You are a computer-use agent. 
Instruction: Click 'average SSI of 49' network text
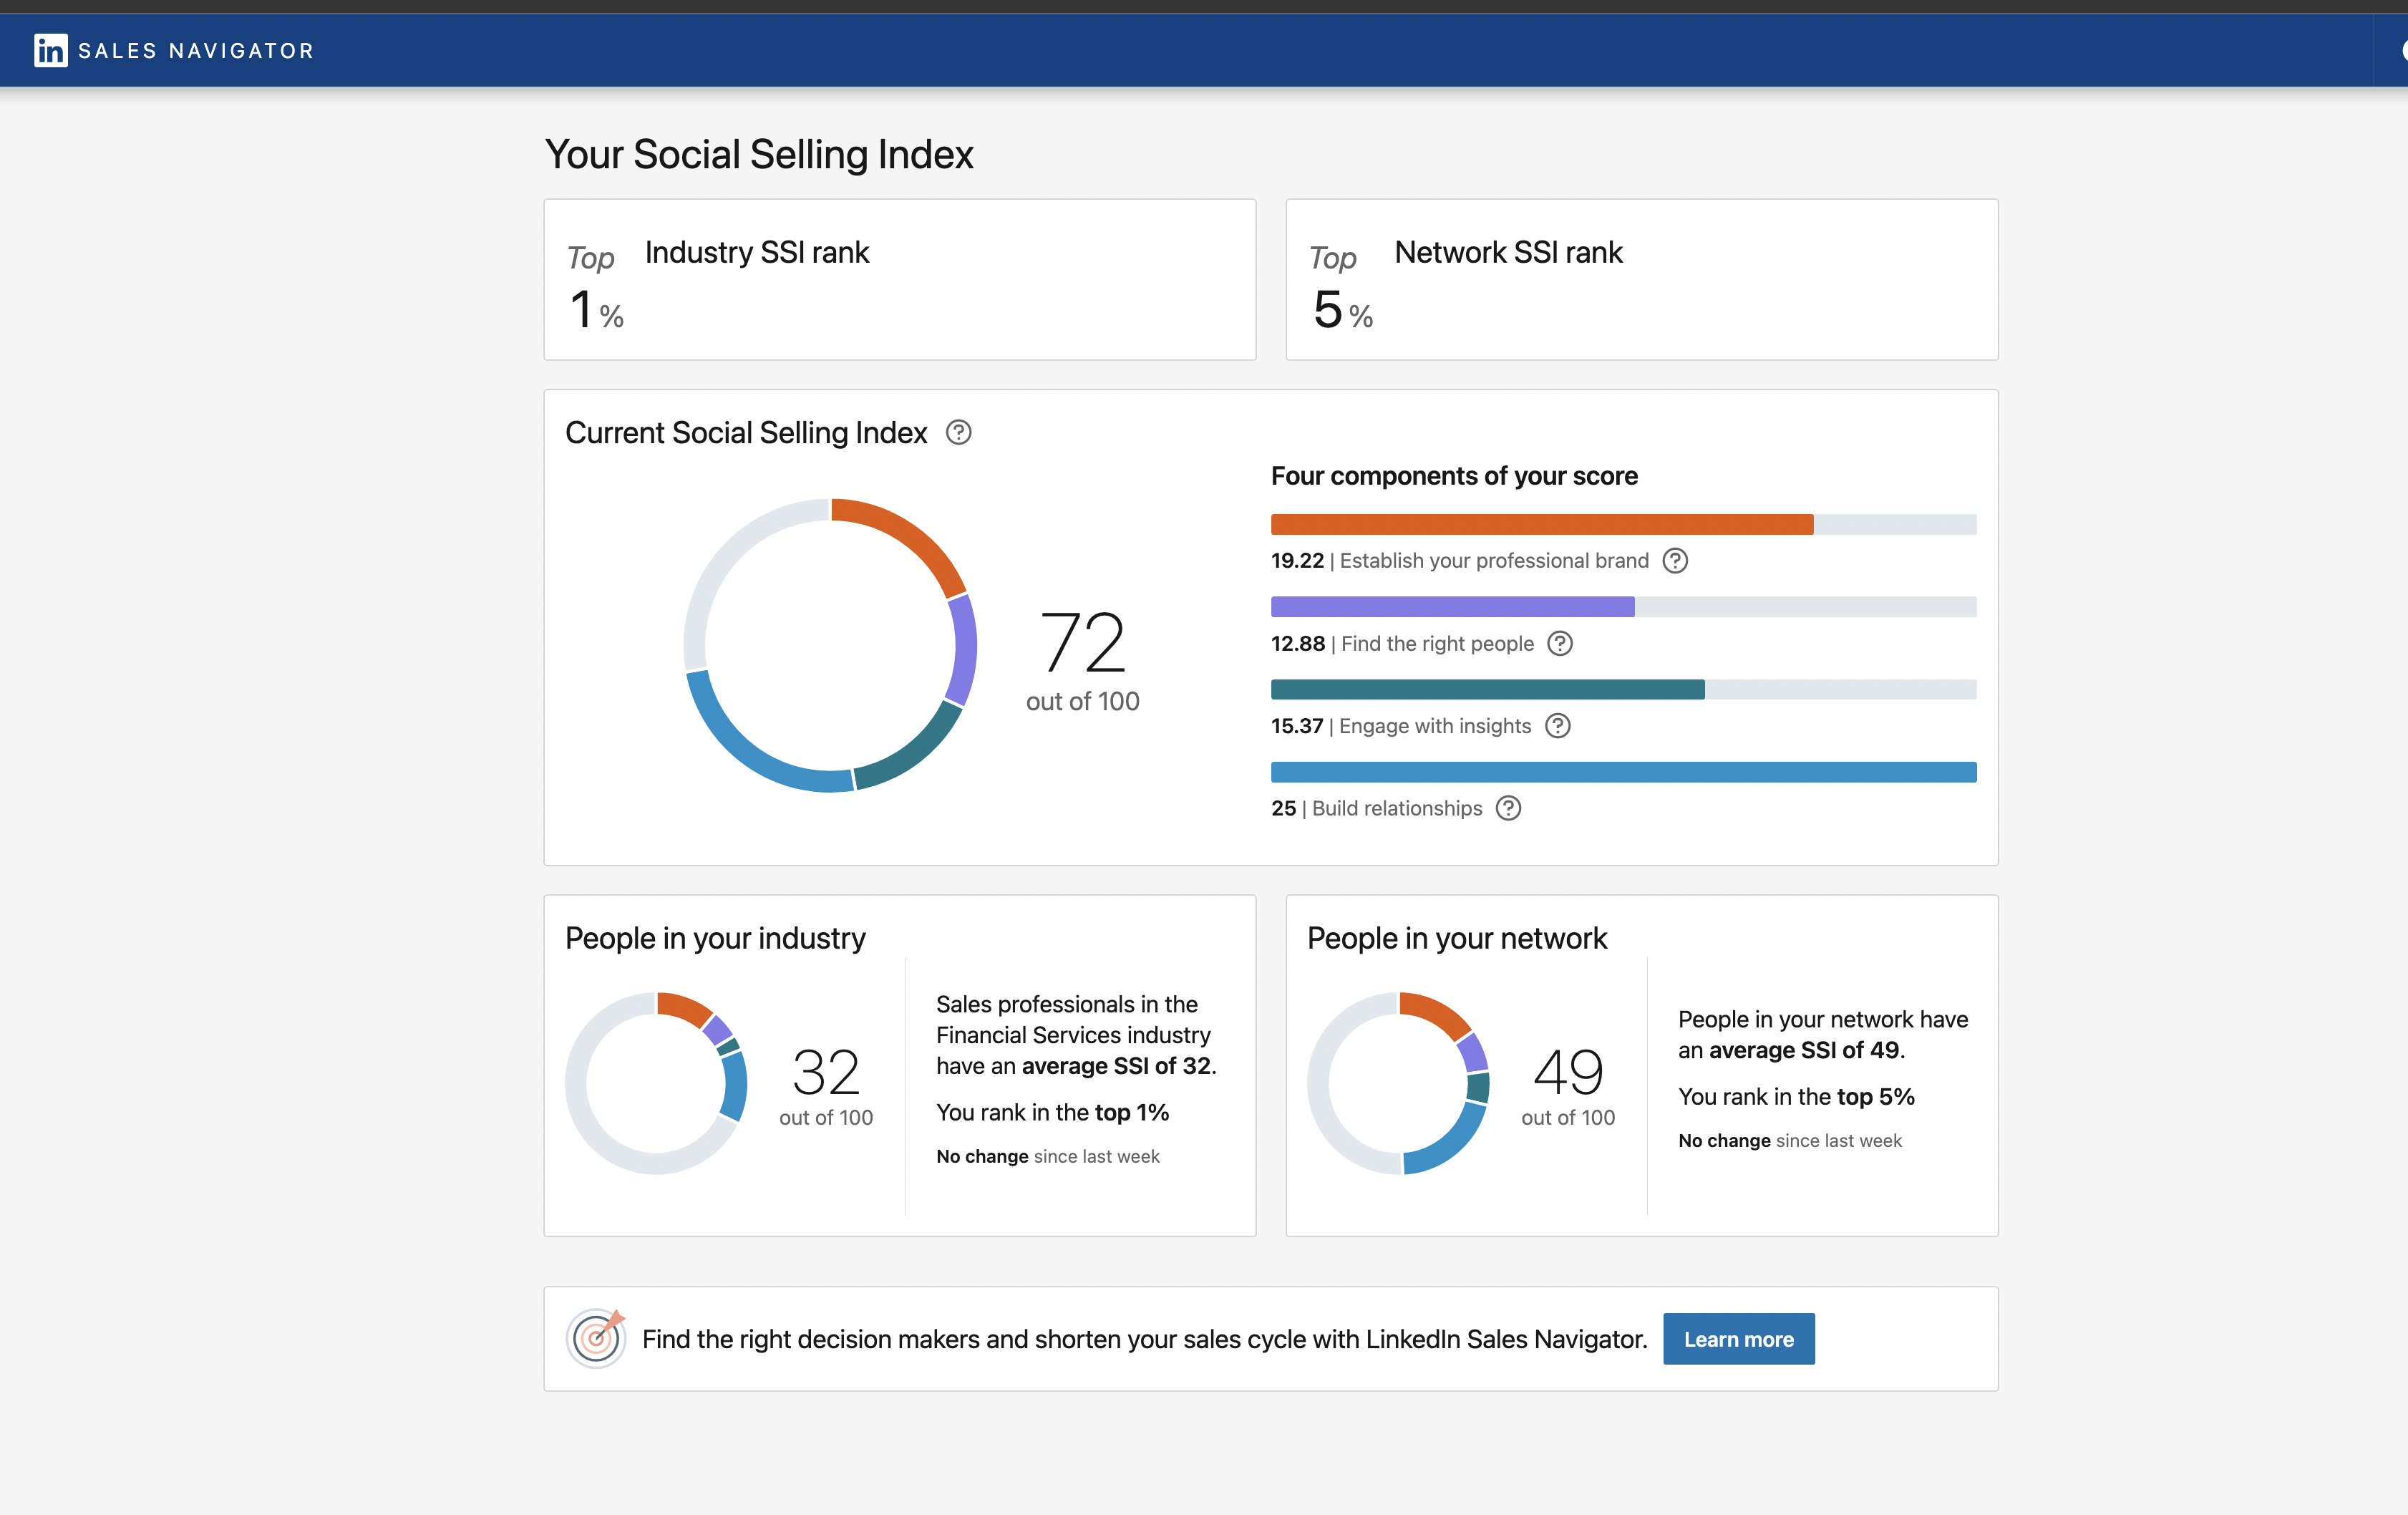(1804, 1050)
